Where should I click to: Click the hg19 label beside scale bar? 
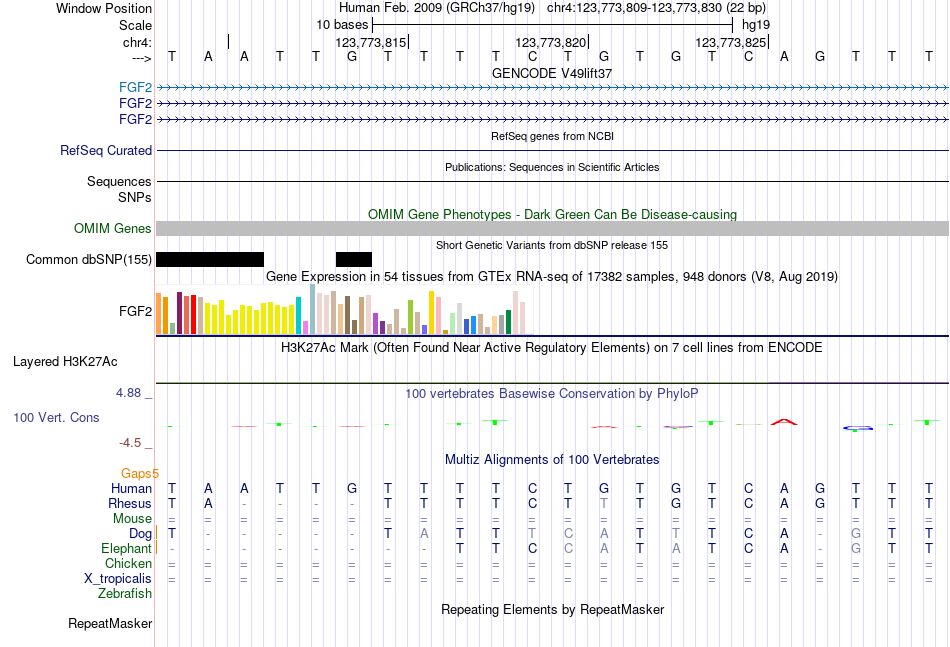pos(756,25)
